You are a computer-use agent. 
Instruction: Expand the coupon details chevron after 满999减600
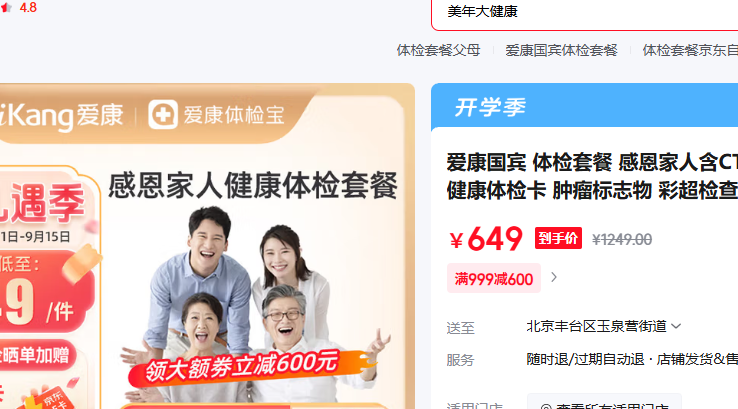click(554, 278)
